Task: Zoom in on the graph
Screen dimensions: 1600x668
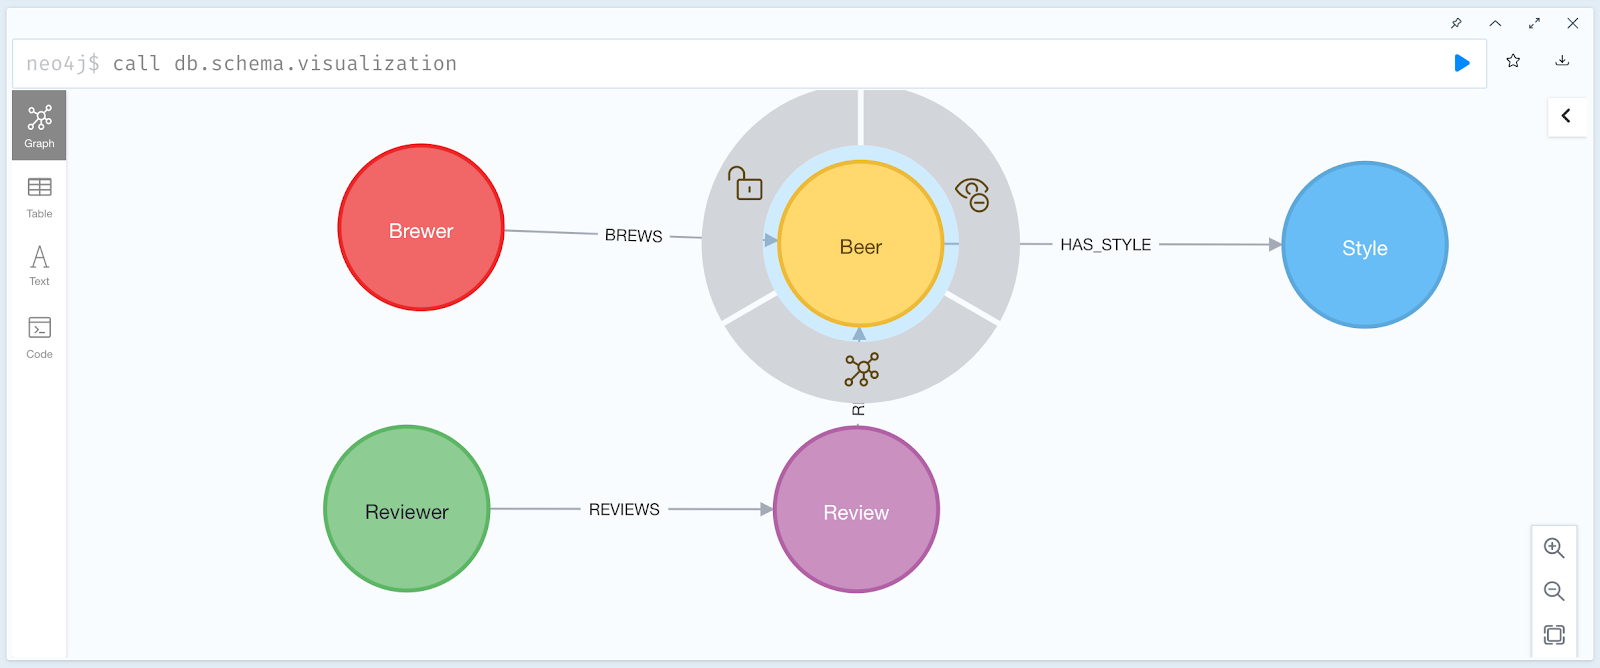Action: click(x=1554, y=548)
